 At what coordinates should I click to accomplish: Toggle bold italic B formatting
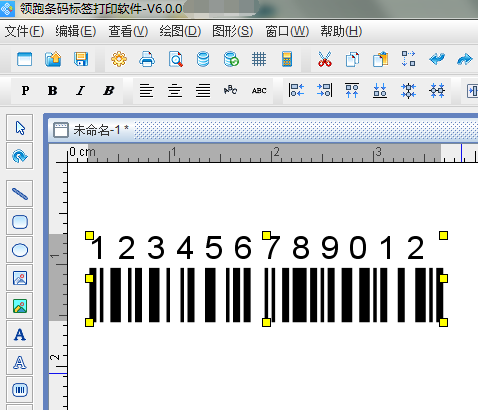(109, 91)
